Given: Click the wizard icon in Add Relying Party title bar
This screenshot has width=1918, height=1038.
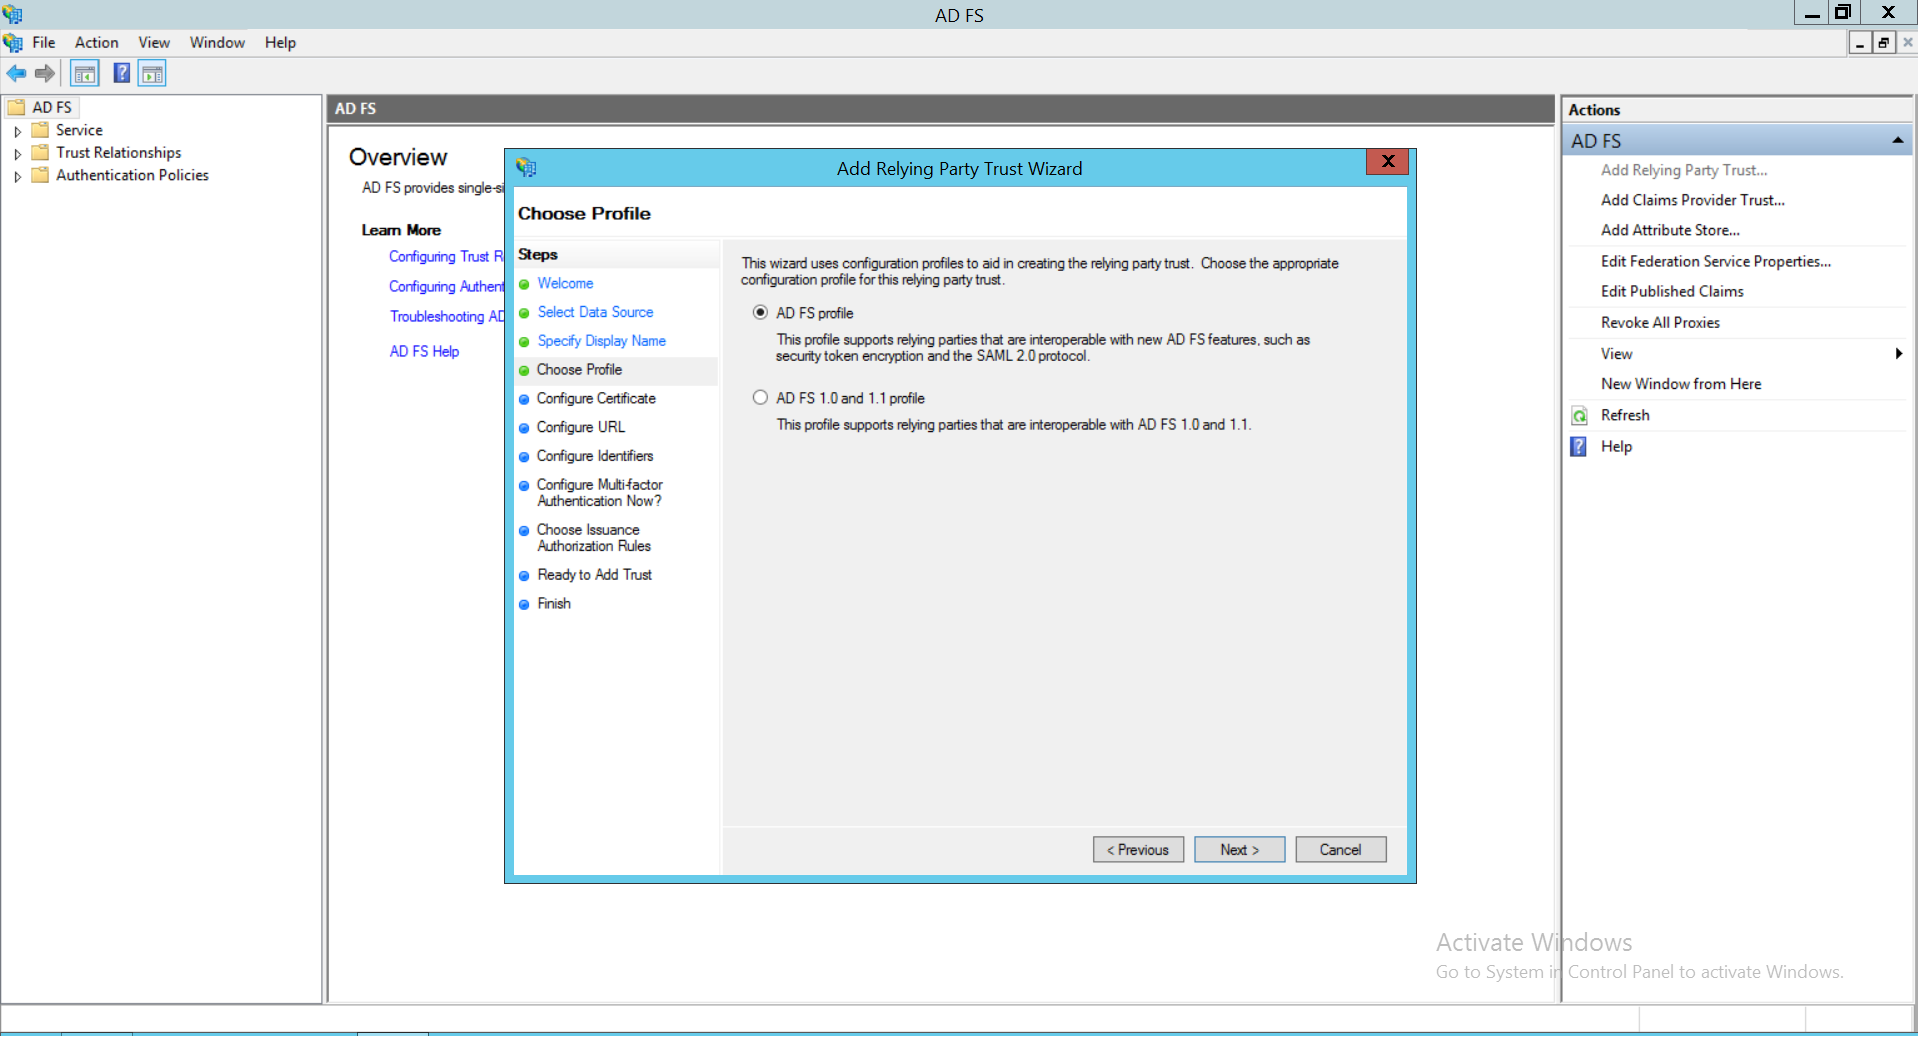Looking at the screenshot, I should 525,167.
